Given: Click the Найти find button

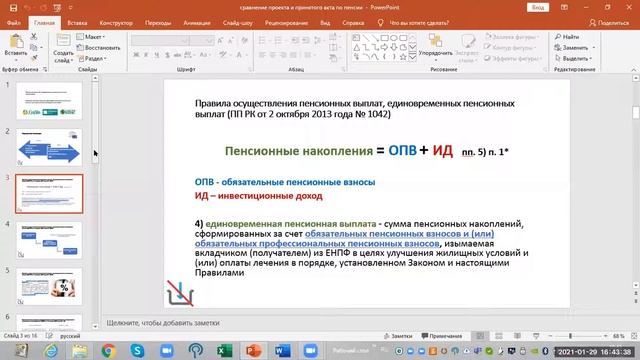Looking at the screenshot, I should pyautogui.click(x=567, y=37).
